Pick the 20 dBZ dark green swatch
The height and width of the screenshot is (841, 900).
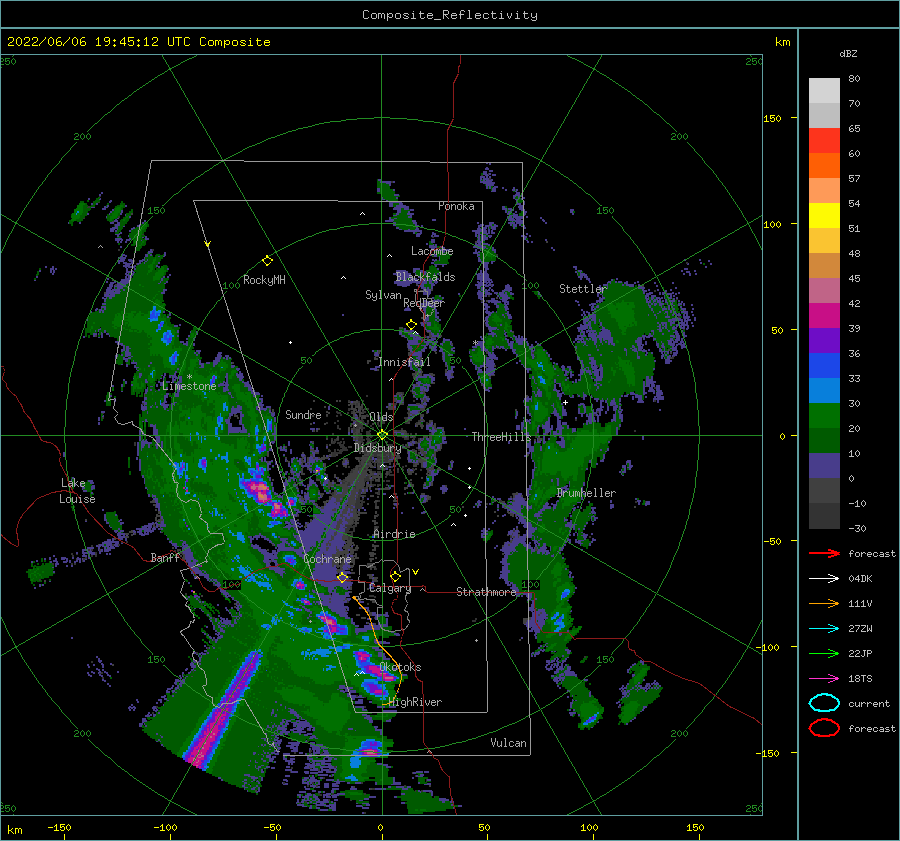824,440
